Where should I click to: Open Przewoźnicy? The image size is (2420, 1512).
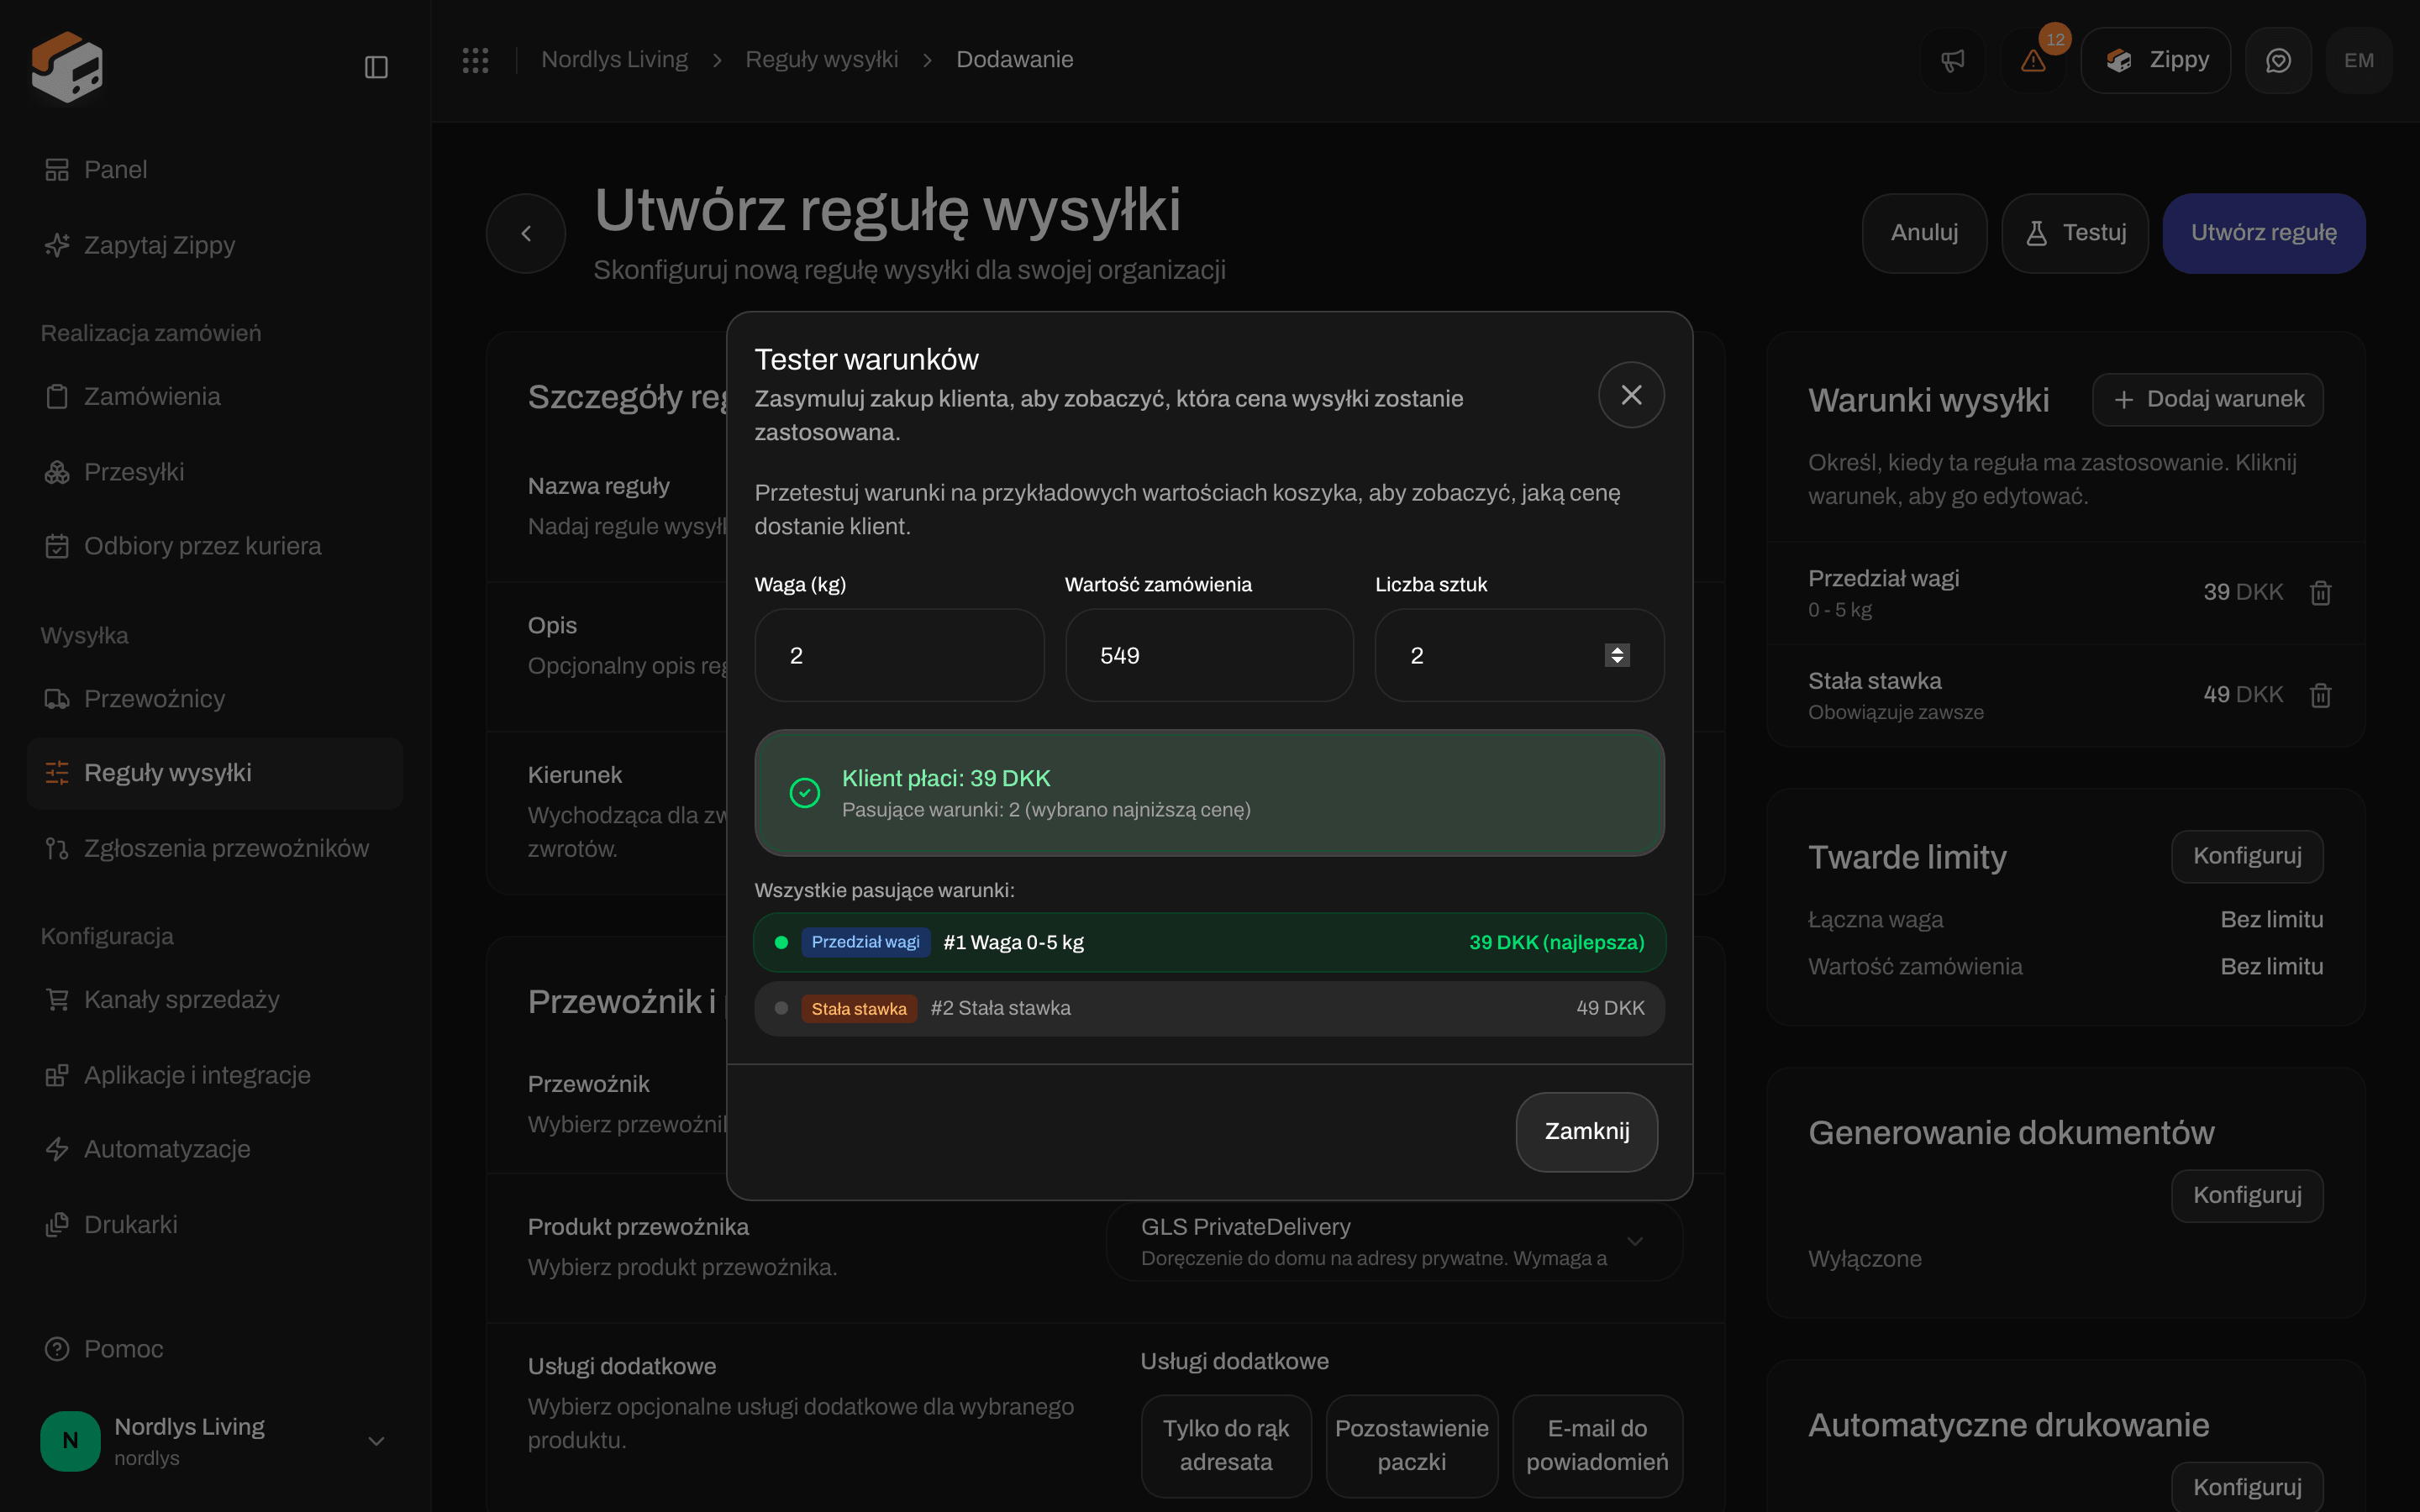[x=215, y=699]
